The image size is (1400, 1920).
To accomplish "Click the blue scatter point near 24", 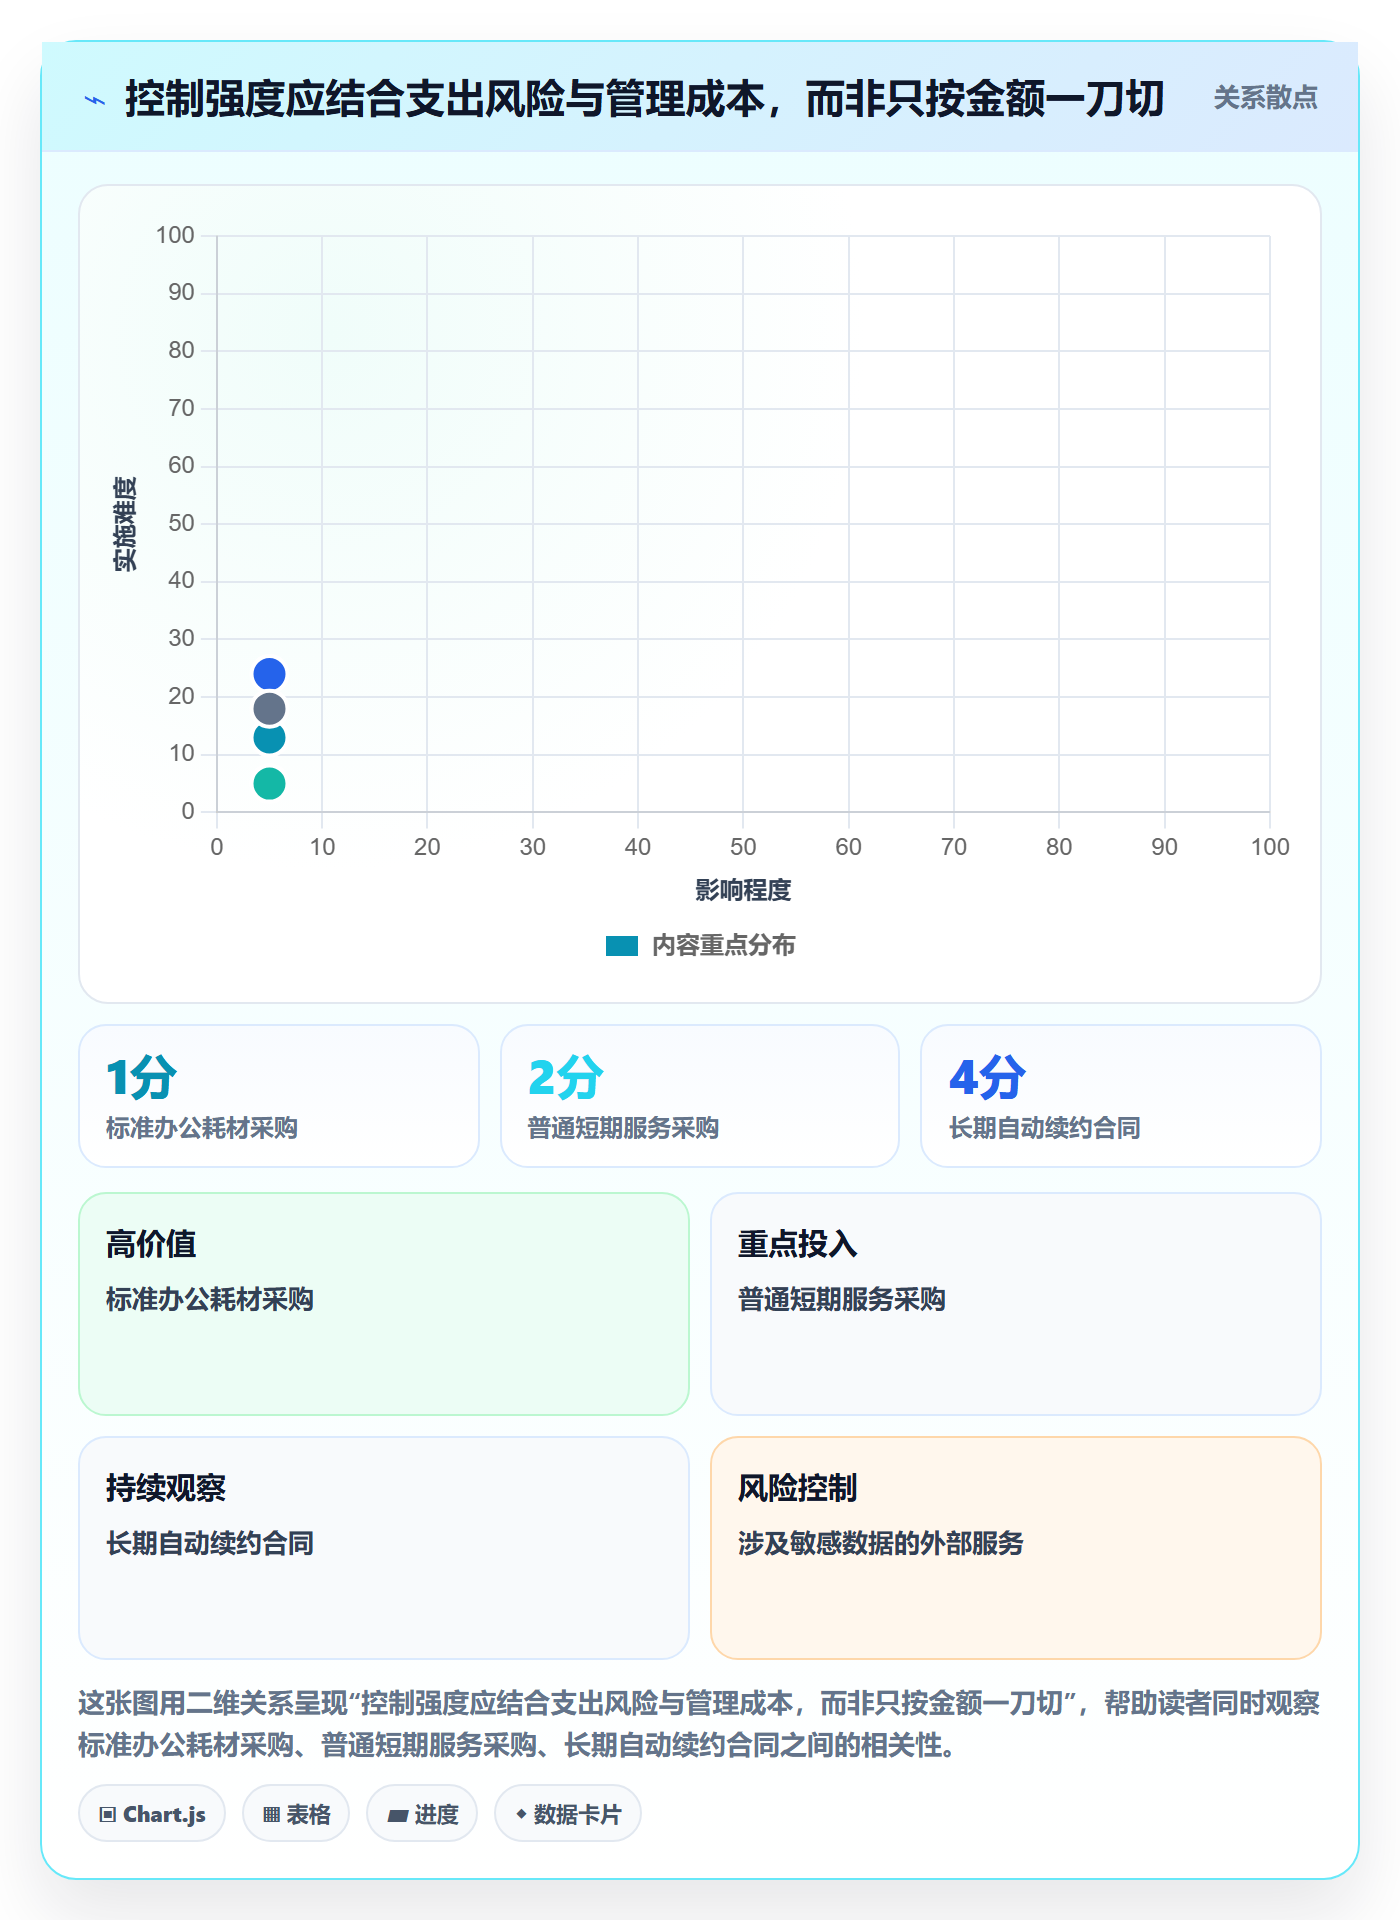I will pos(269,674).
